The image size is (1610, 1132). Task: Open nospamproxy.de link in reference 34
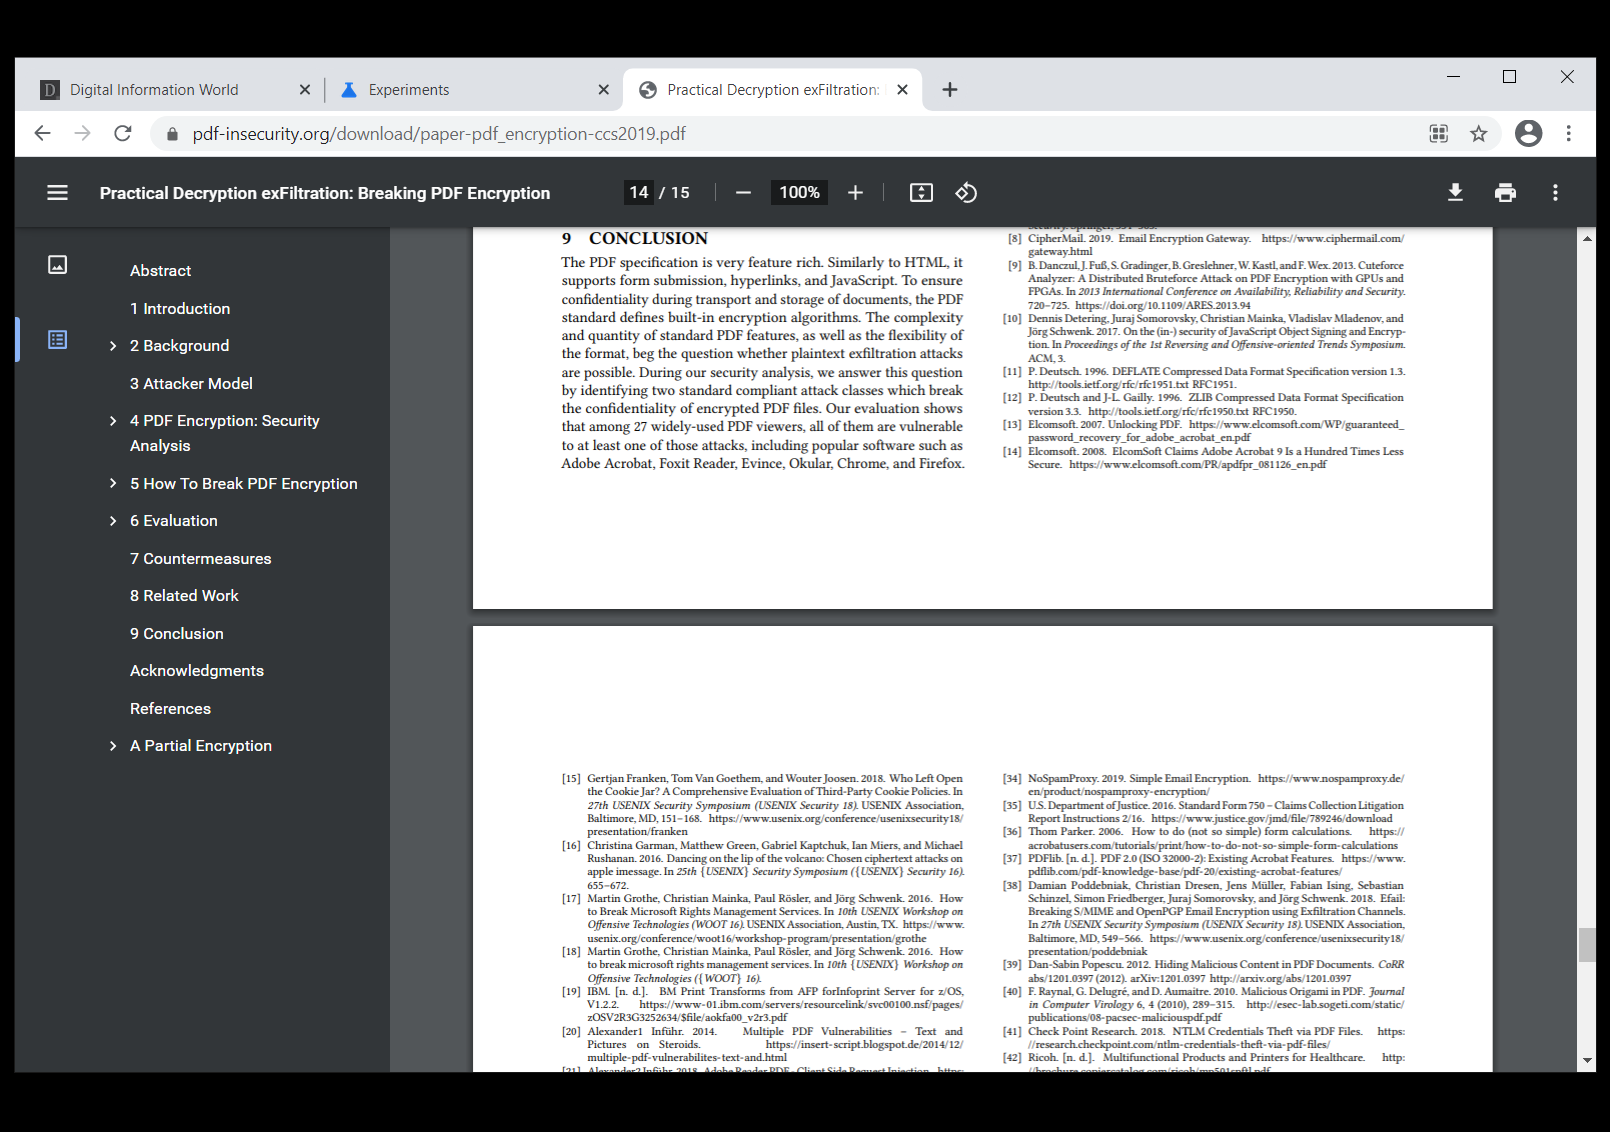point(1331,779)
